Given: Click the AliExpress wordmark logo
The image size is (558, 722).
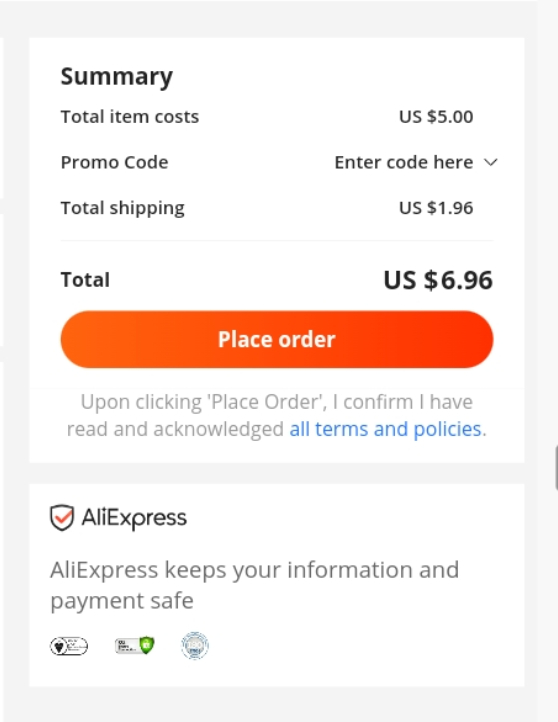Looking at the screenshot, I should [134, 518].
